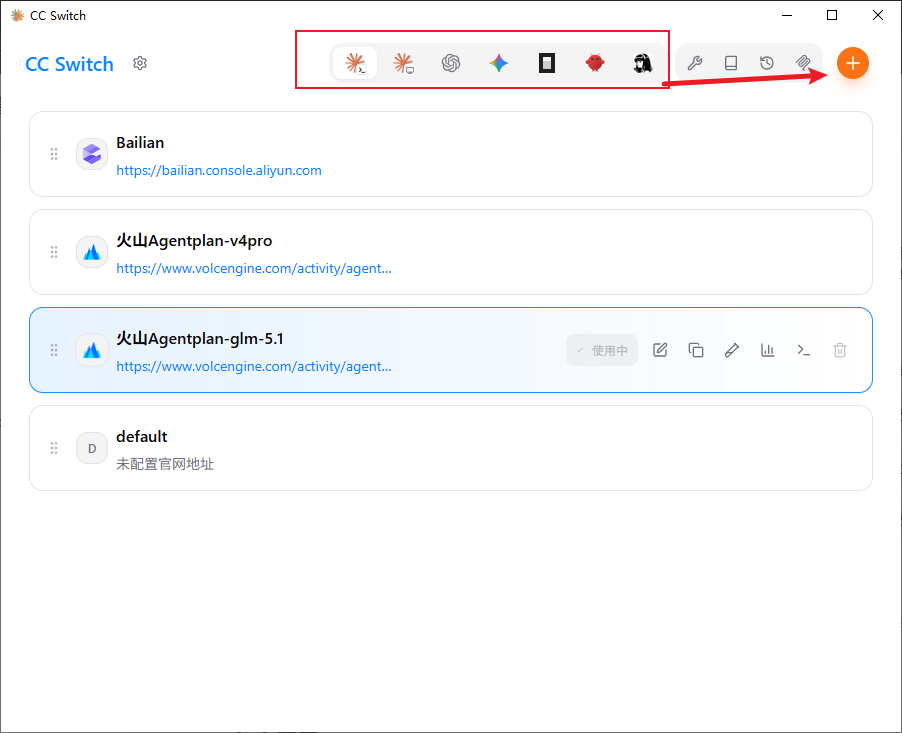Select the Claude Code terminal app tab
The width and height of the screenshot is (902, 733).
[355, 63]
